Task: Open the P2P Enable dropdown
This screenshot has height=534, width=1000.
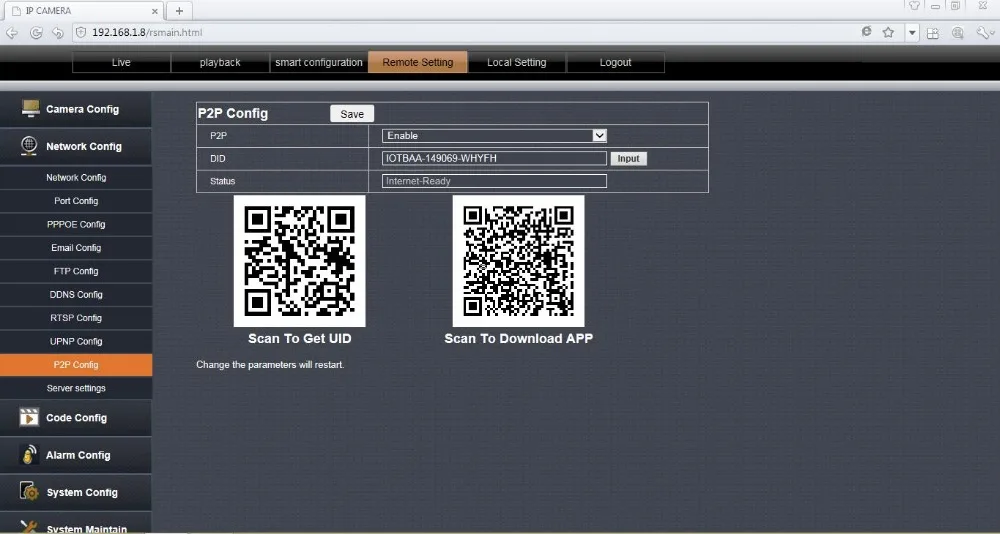Action: (494, 135)
